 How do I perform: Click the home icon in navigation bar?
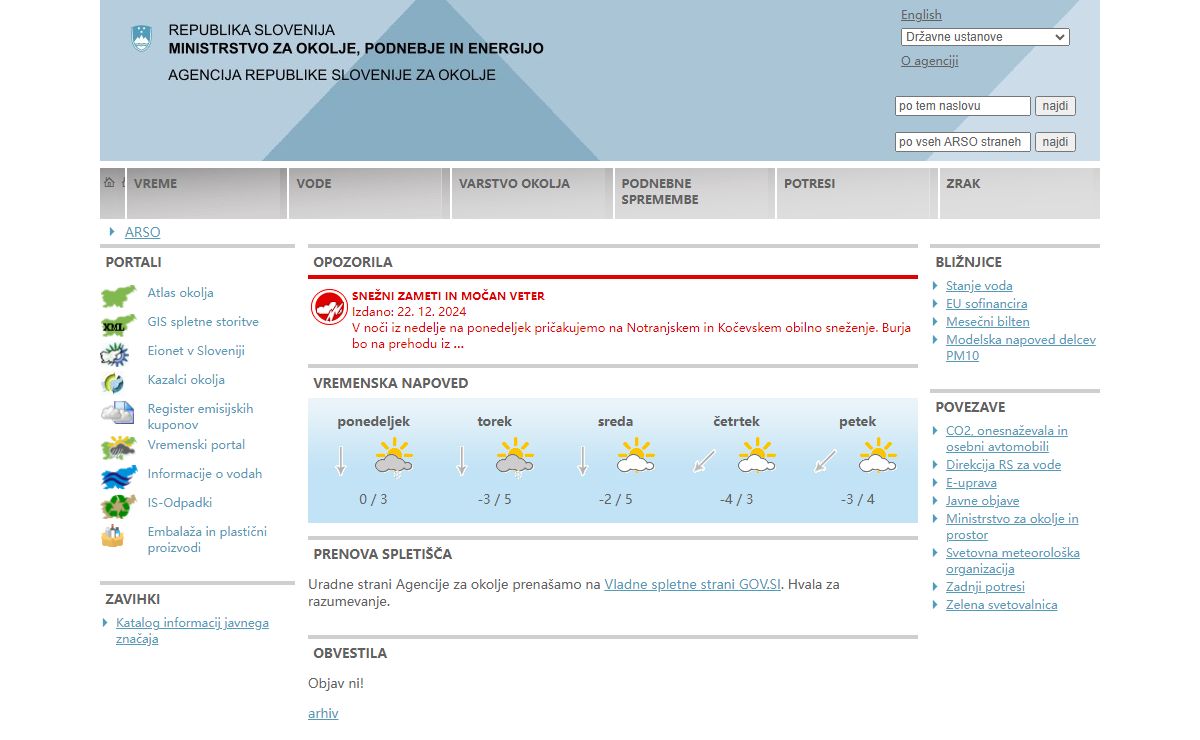coord(109,182)
